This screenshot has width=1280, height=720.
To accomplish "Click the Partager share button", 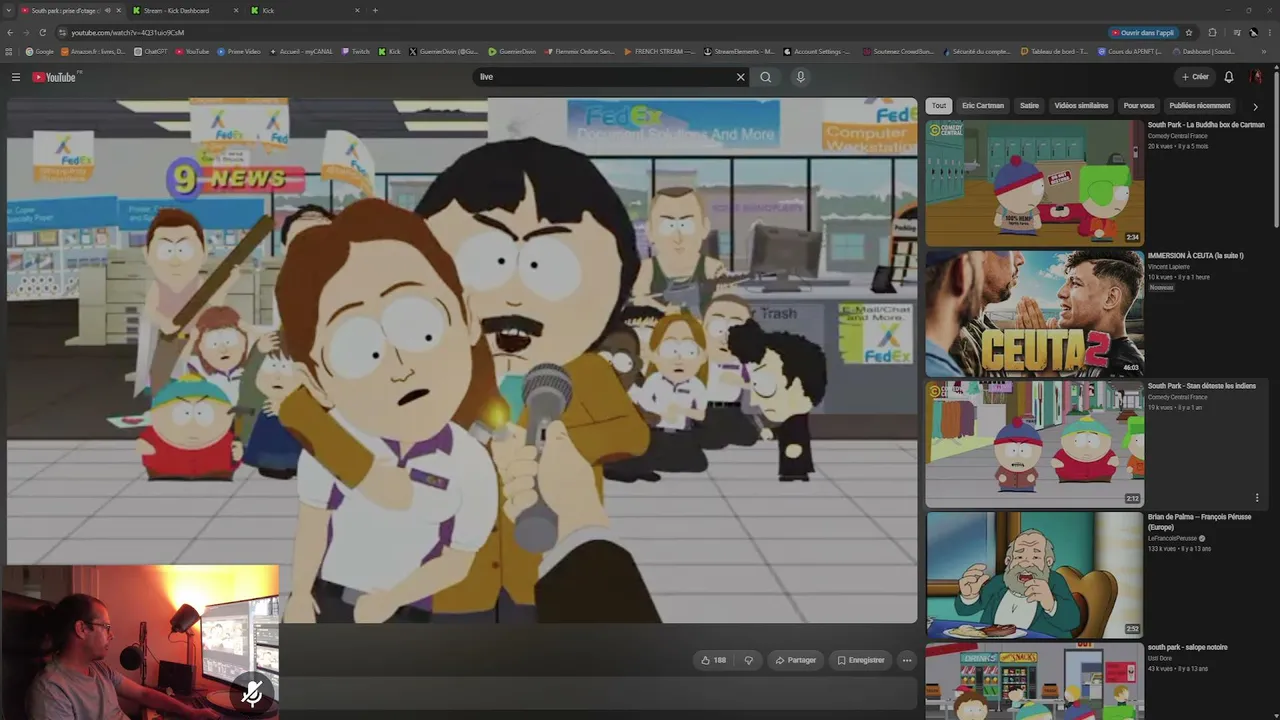I will tap(796, 660).
